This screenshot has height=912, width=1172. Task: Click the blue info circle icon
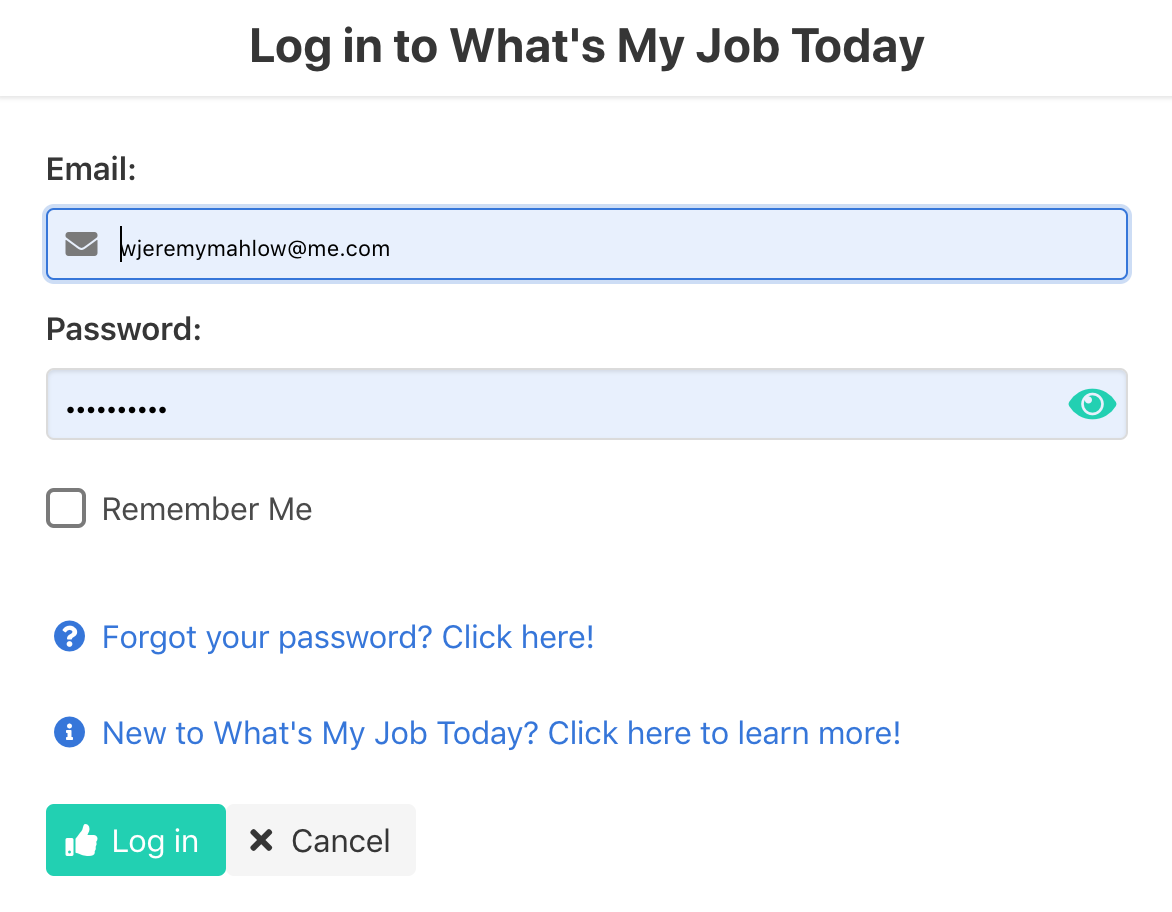click(x=70, y=733)
